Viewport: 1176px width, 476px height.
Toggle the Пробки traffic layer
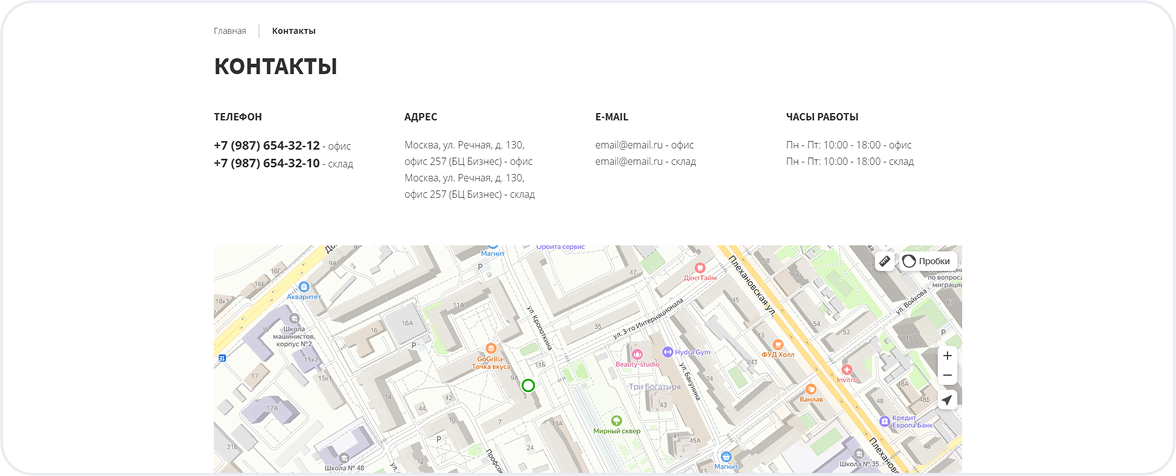click(x=927, y=261)
